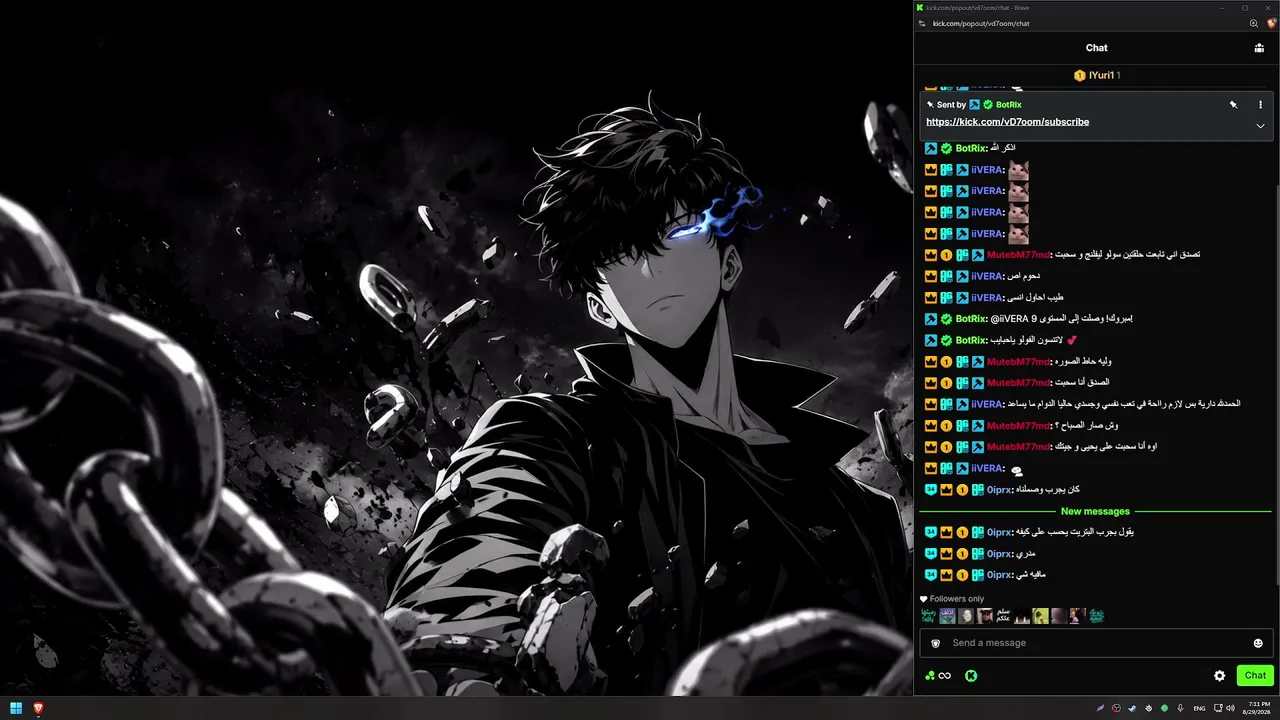Click iiVERA name in 'دحوم اص' message
Screen dimensions: 1280x720
click(x=986, y=276)
